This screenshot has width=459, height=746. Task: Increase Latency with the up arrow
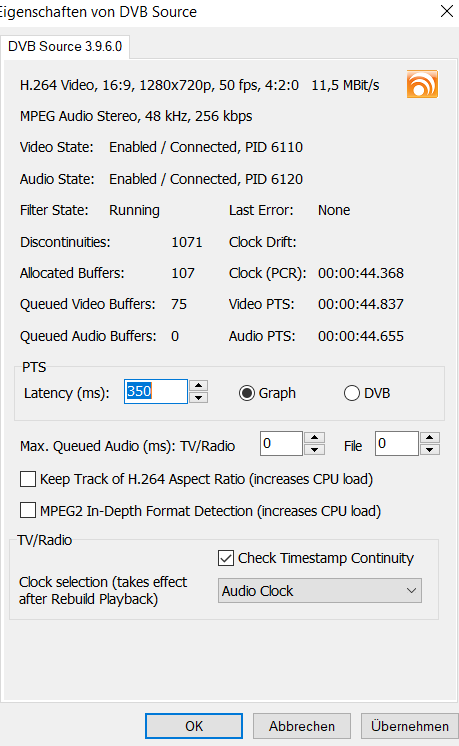[x=198, y=386]
